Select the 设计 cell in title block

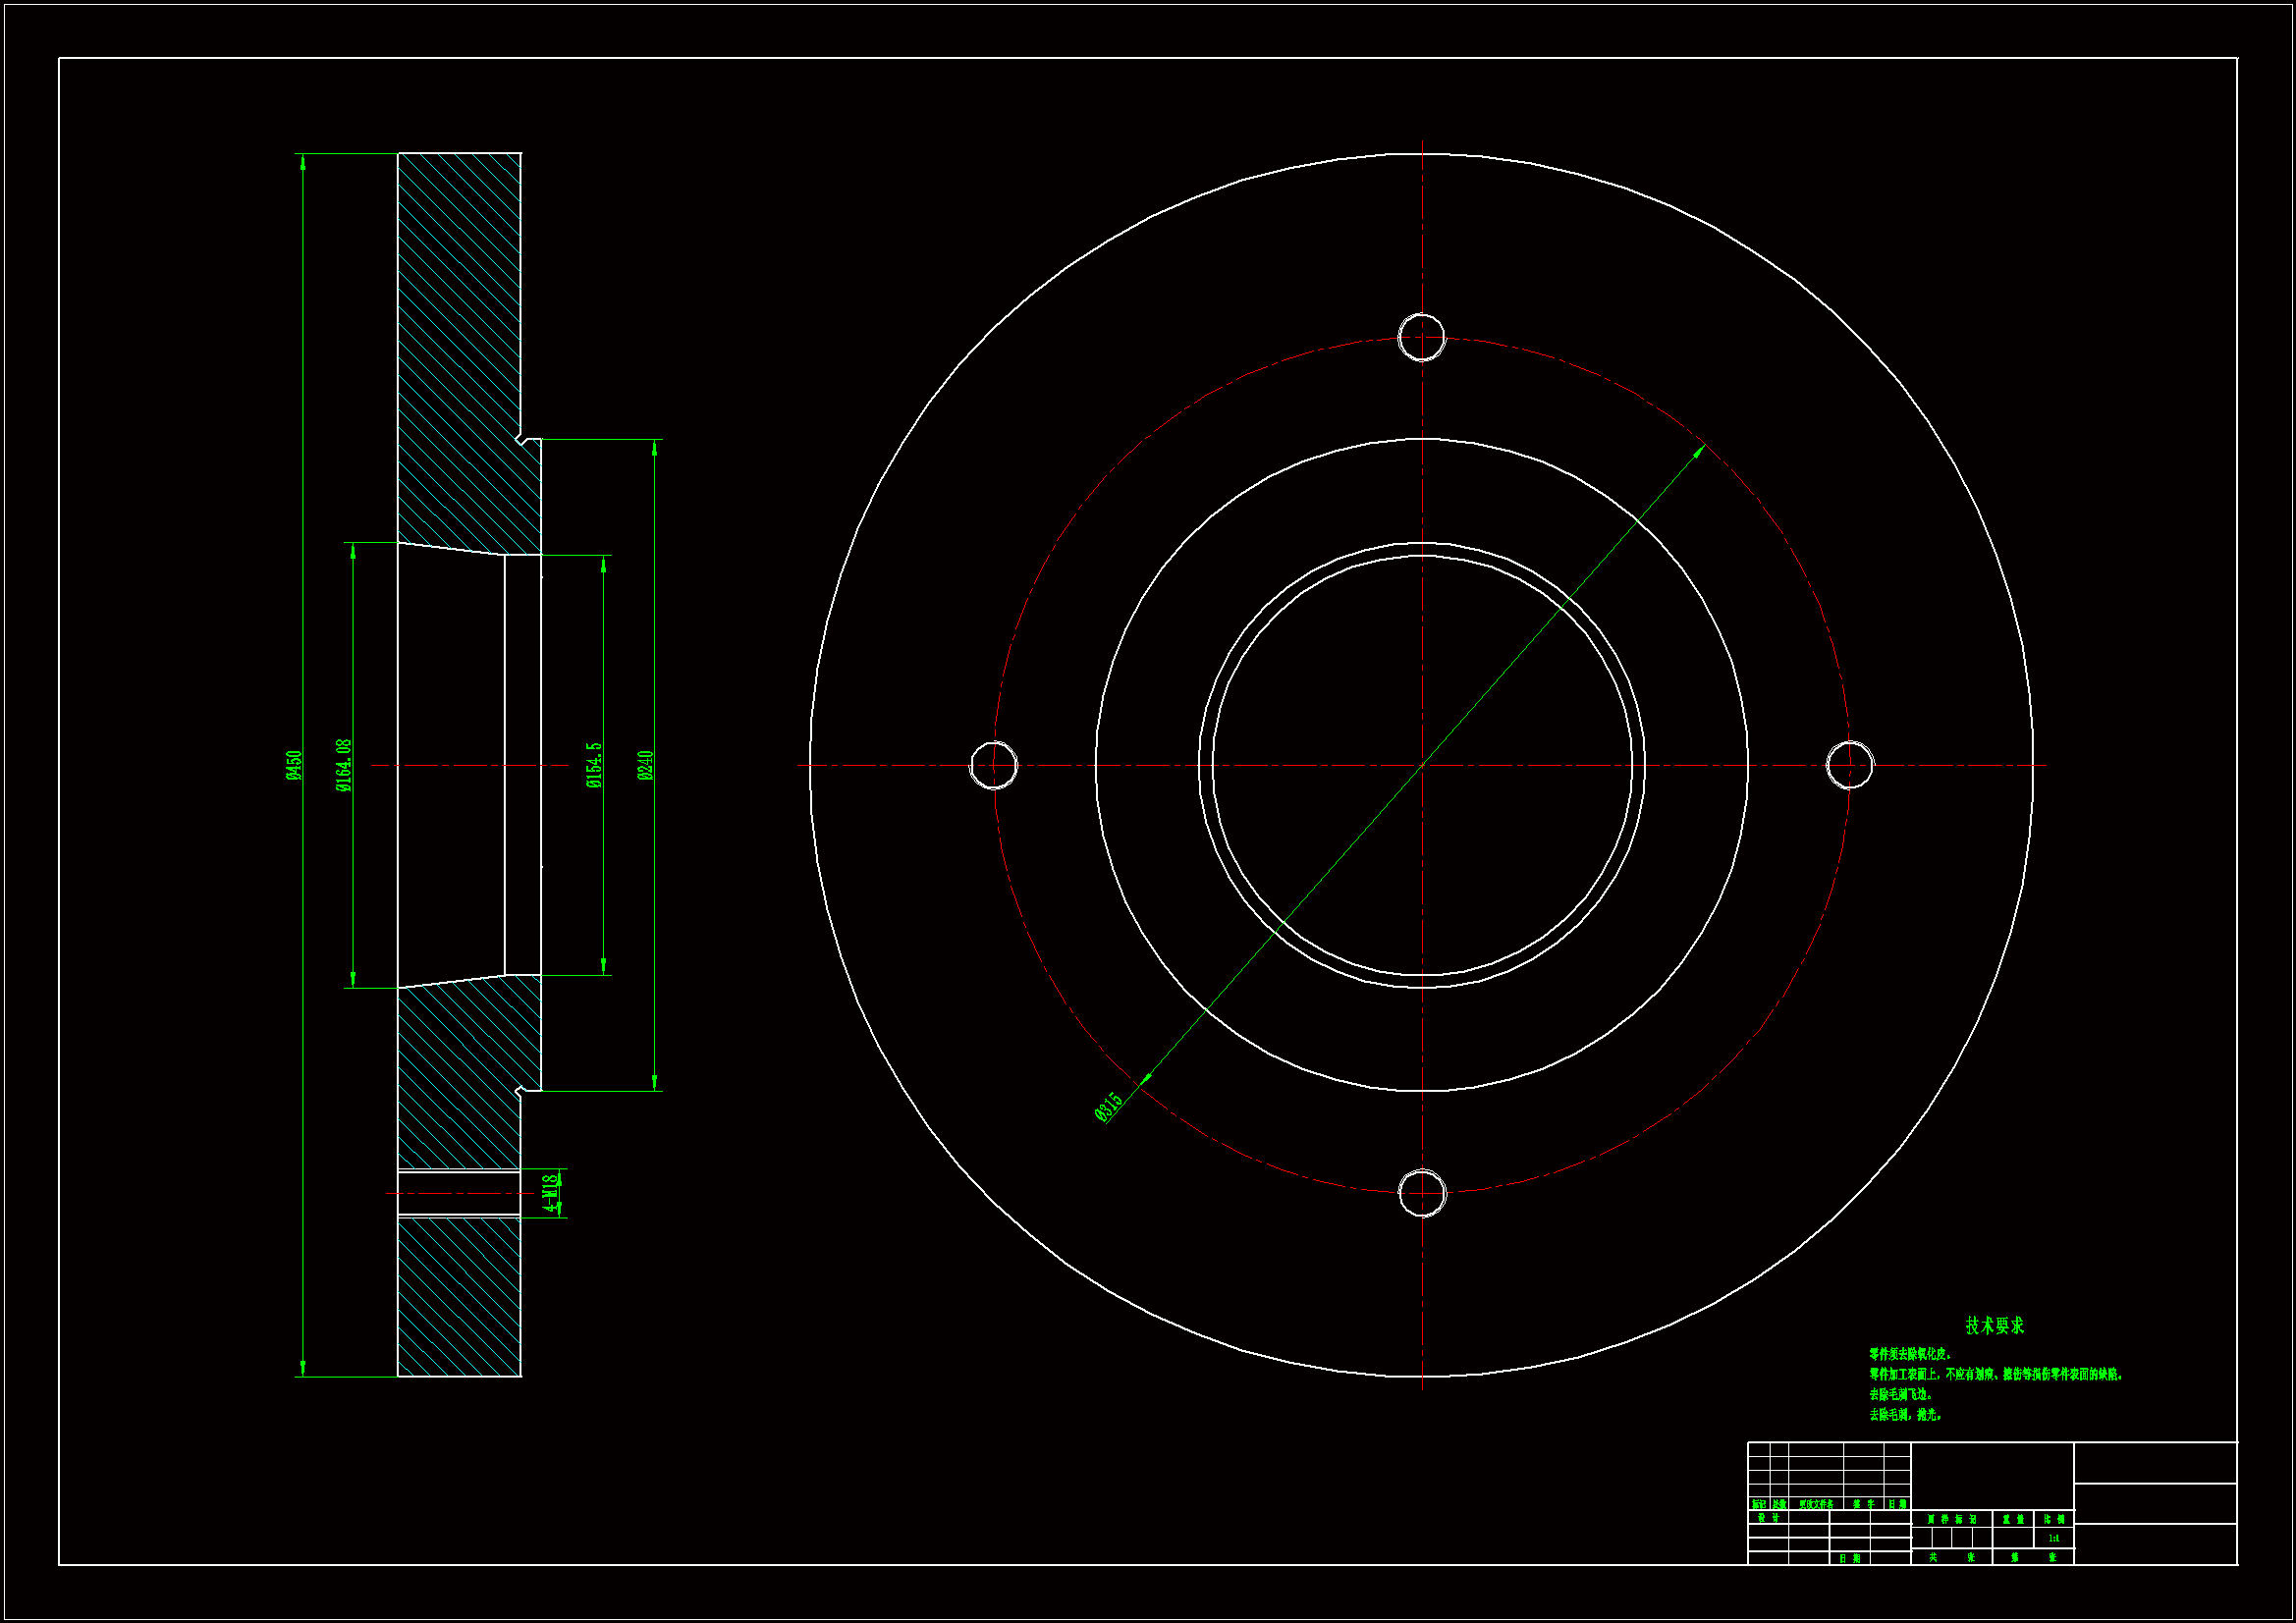click(1768, 1517)
